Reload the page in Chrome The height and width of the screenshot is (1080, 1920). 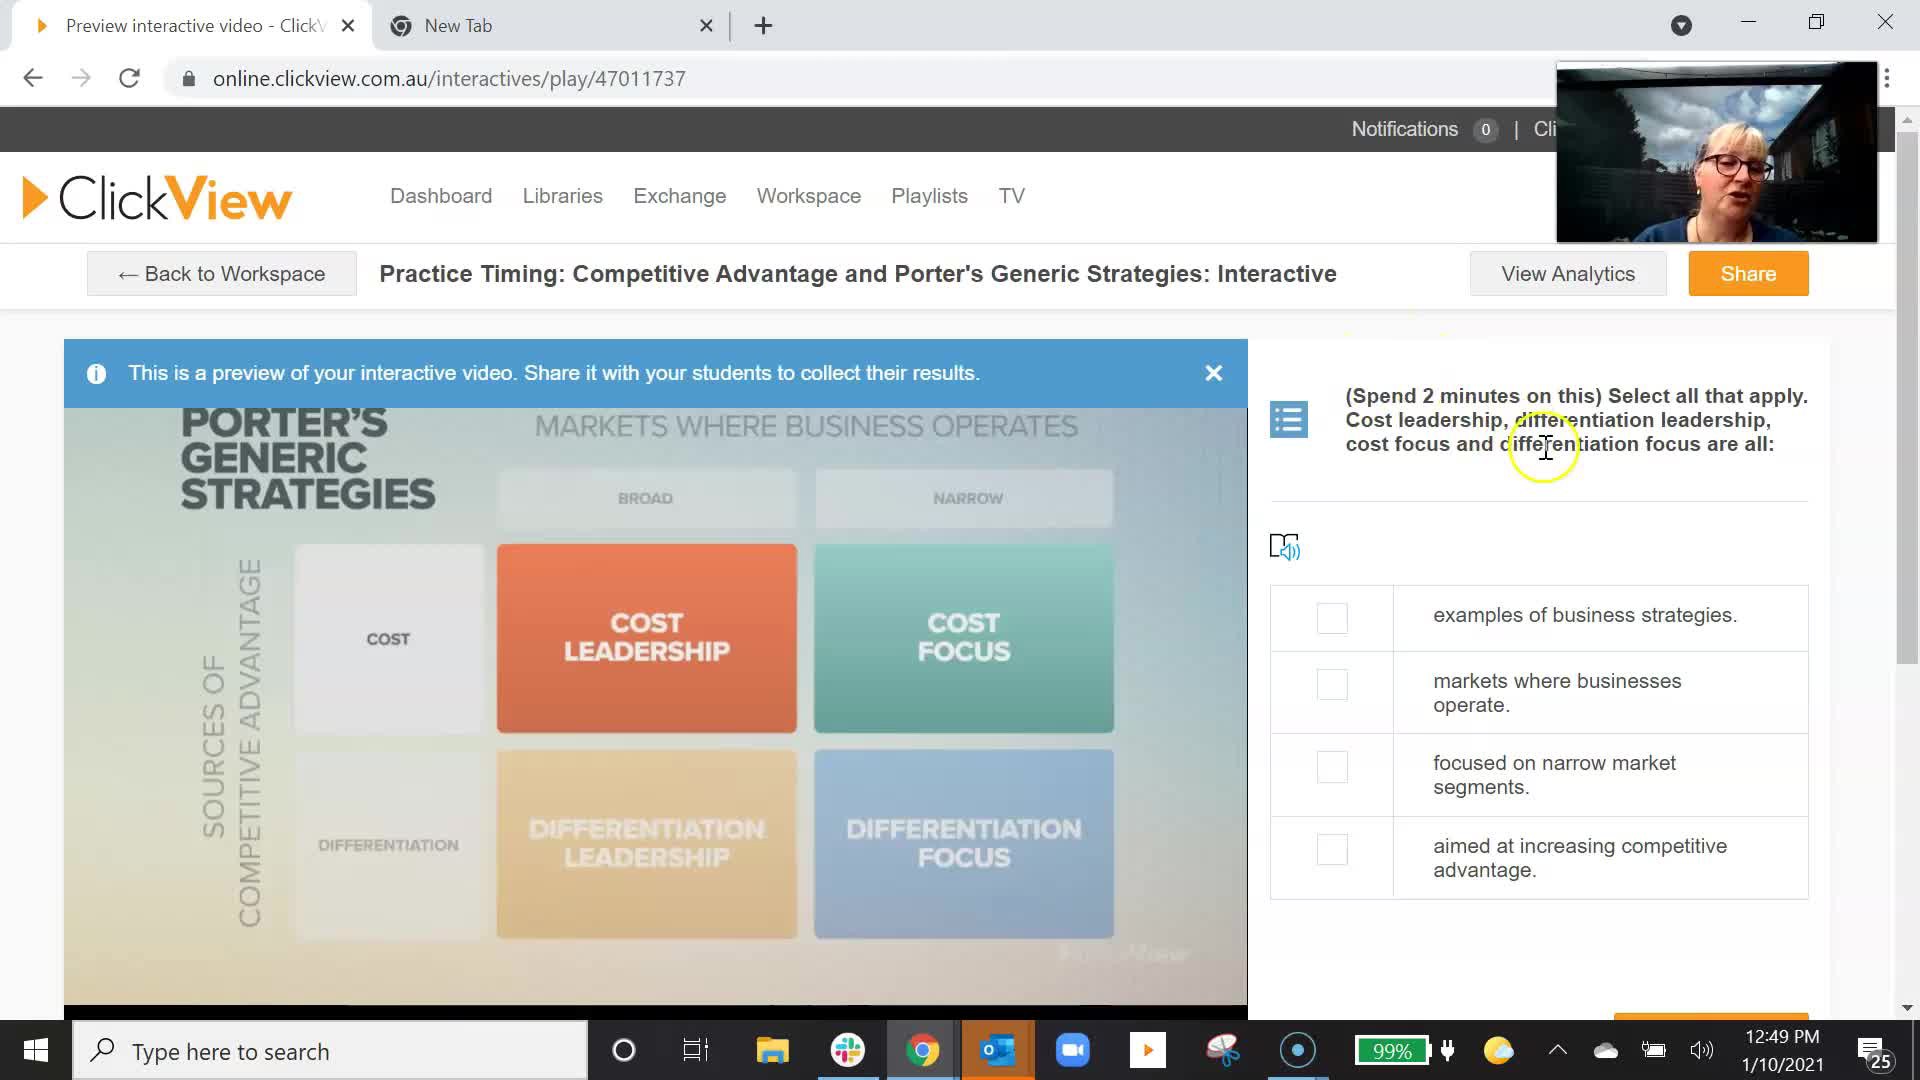click(x=129, y=78)
